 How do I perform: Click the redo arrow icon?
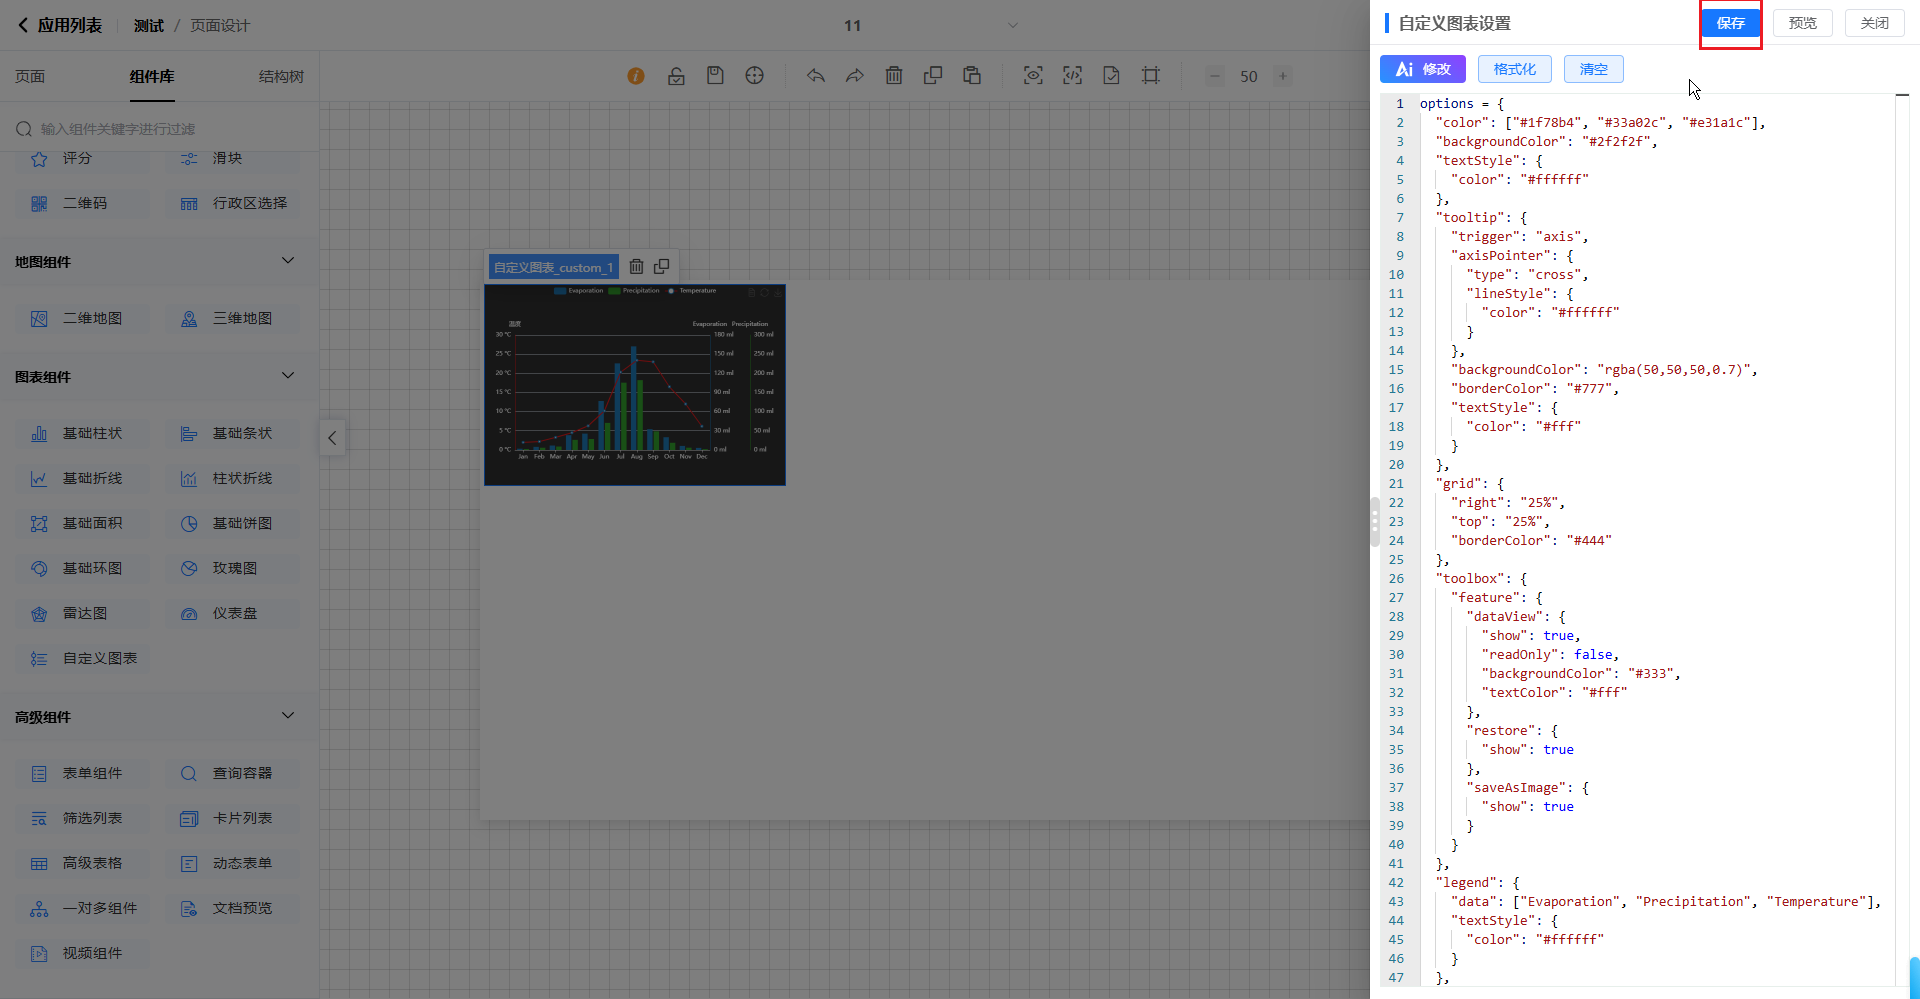tap(855, 76)
